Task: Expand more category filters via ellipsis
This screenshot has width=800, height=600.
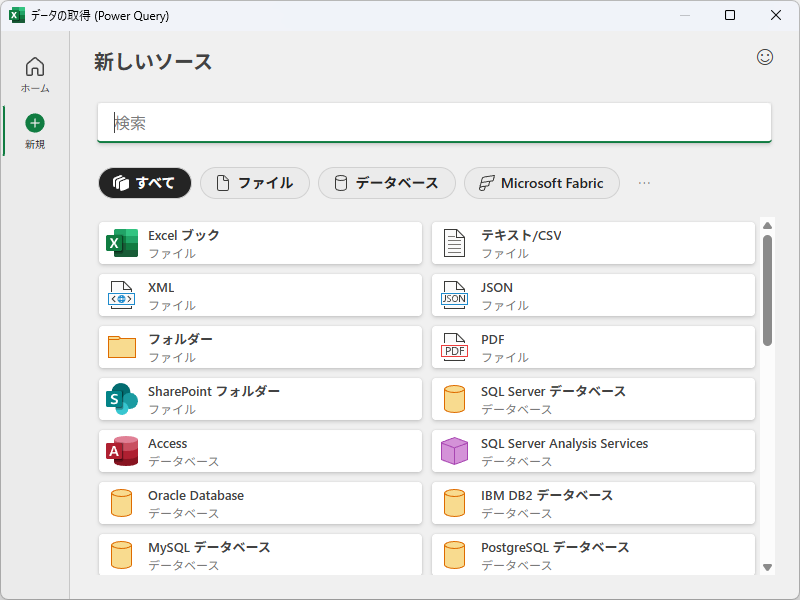Action: coord(644,183)
